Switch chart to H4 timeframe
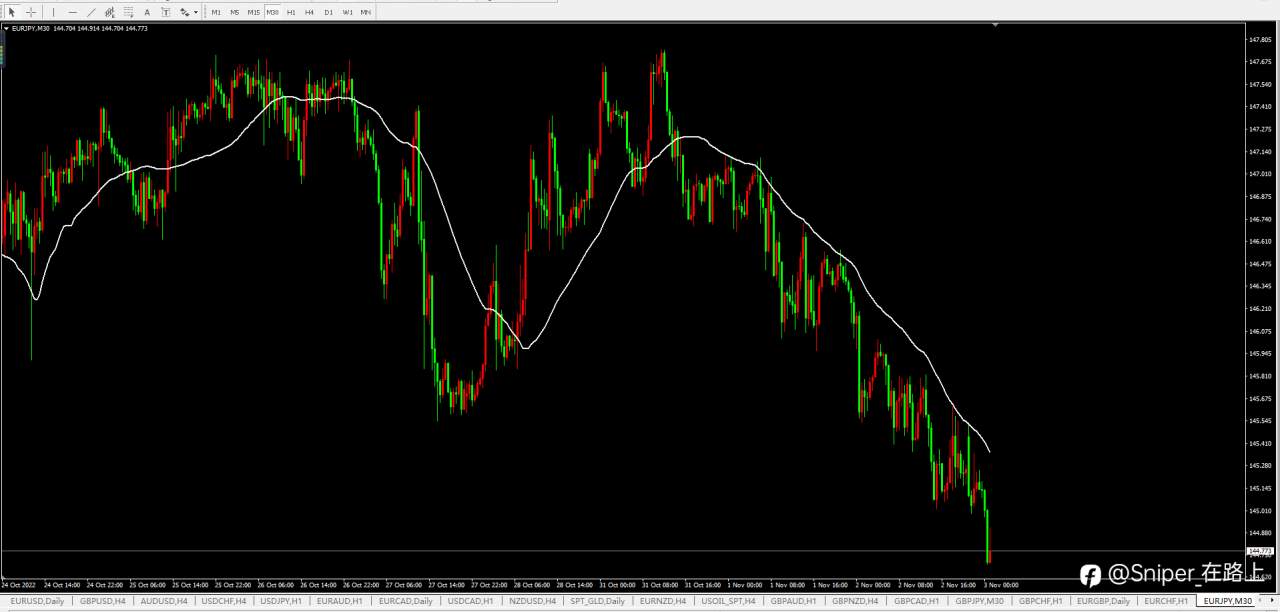The width and height of the screenshot is (1280, 612). click(x=310, y=12)
